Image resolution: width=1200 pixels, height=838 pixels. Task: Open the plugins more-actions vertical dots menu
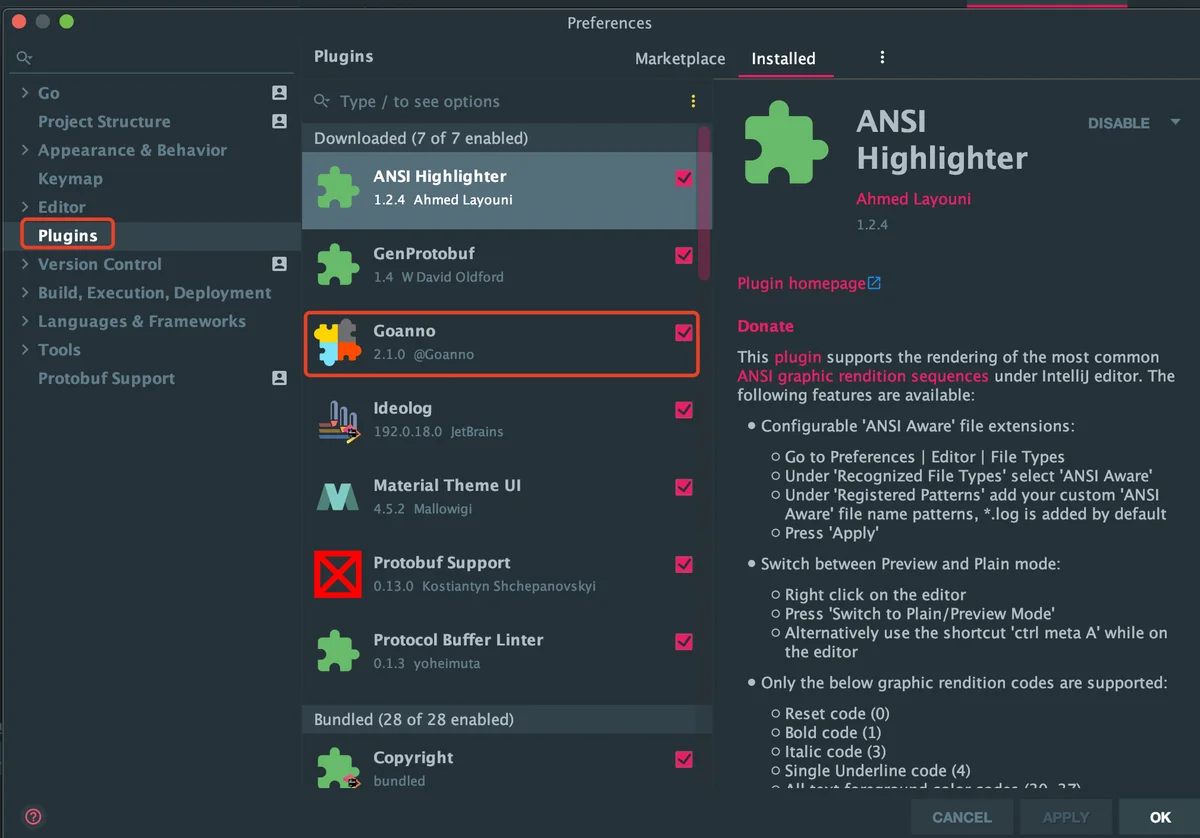pos(882,58)
